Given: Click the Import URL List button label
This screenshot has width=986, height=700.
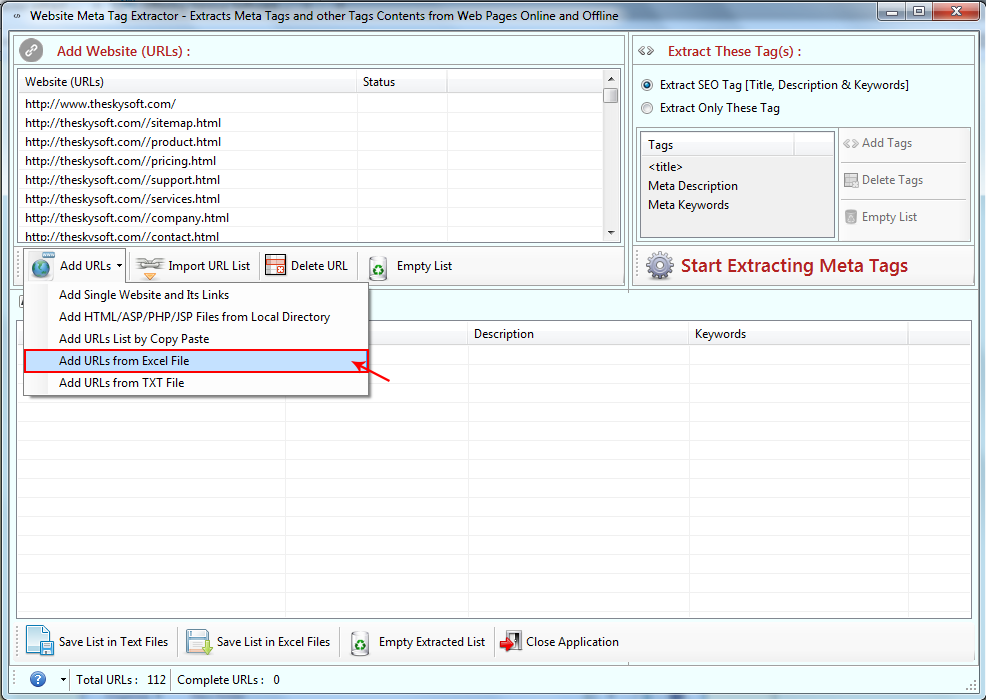Looking at the screenshot, I should click(209, 266).
